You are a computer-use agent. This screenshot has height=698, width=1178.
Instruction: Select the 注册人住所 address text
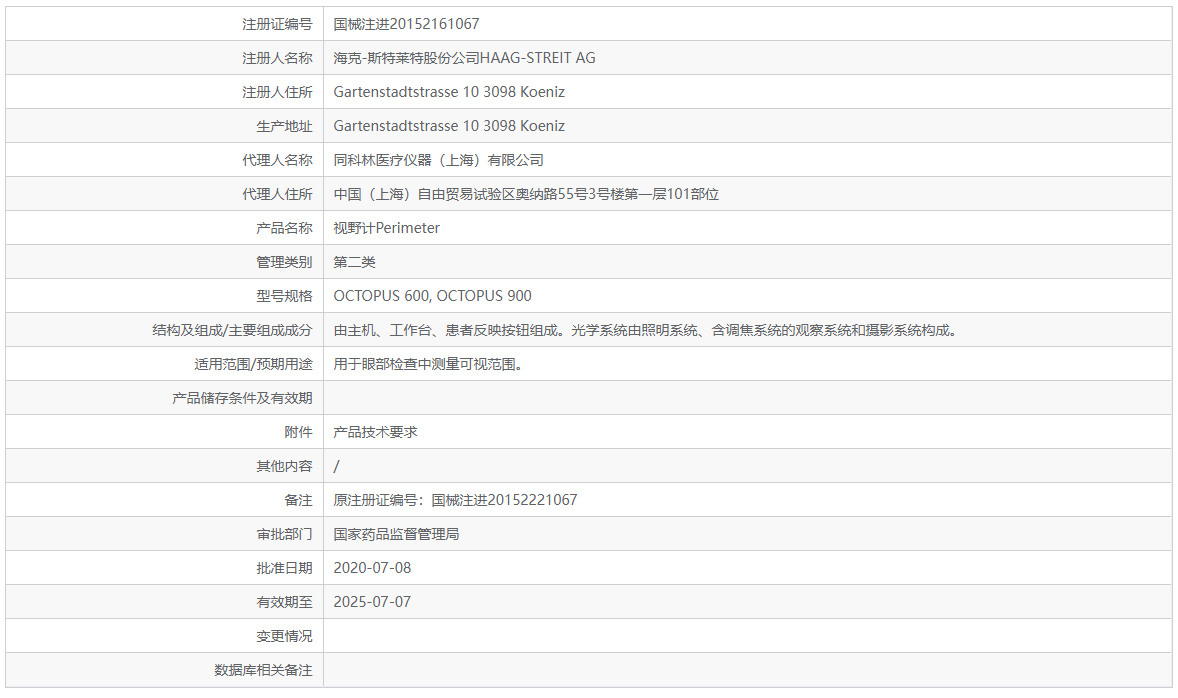tap(450, 91)
